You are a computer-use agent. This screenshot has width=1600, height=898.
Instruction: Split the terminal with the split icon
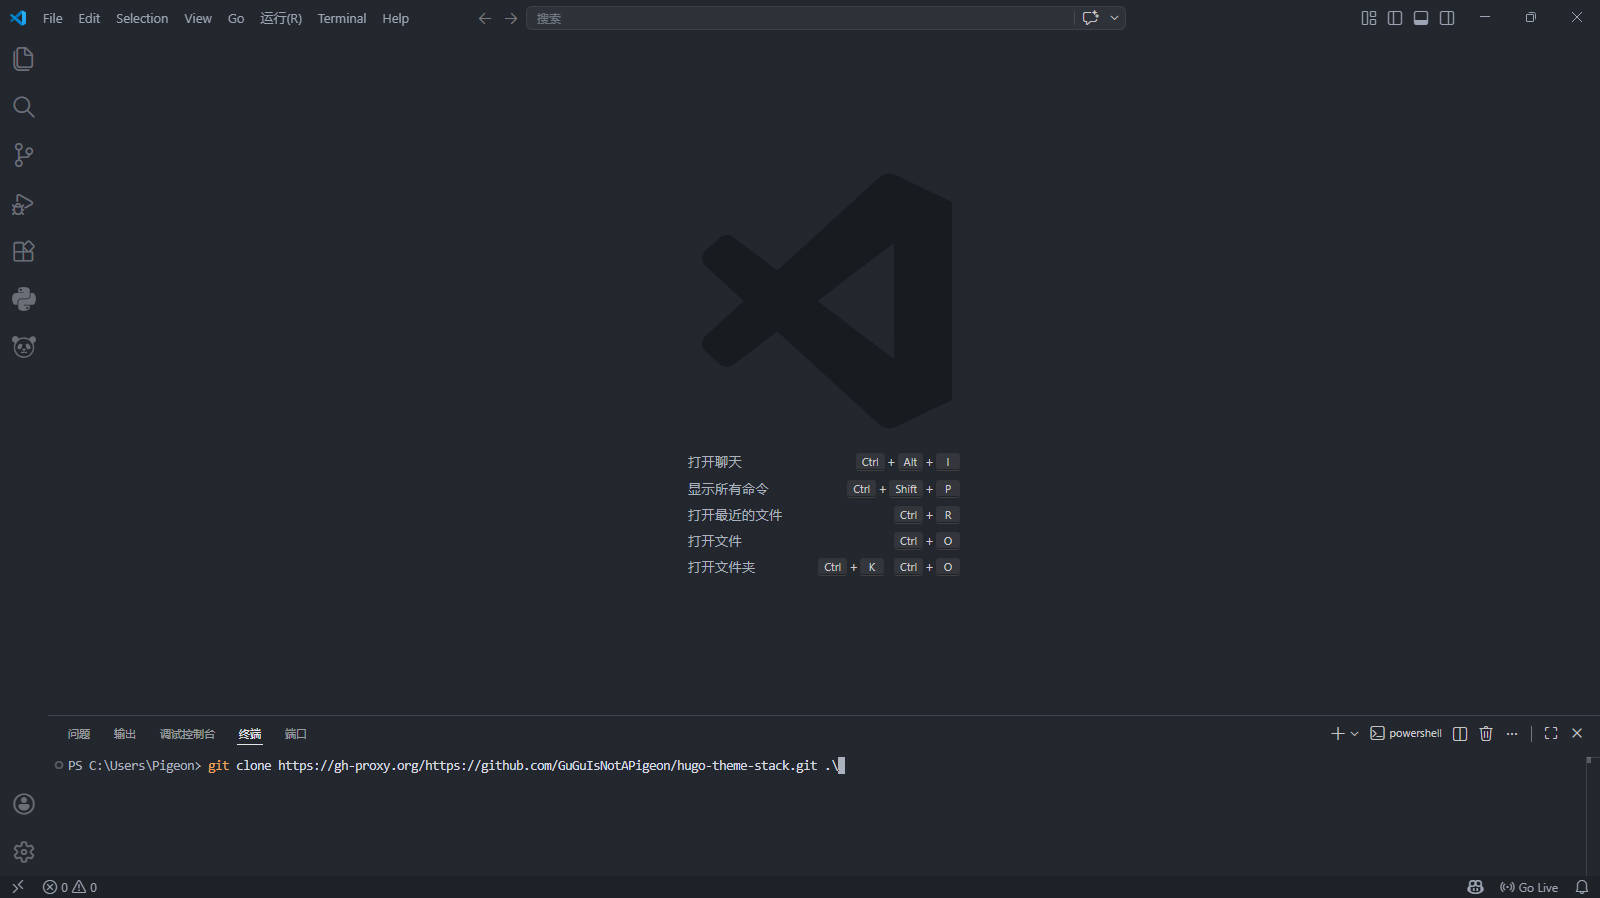(x=1460, y=734)
